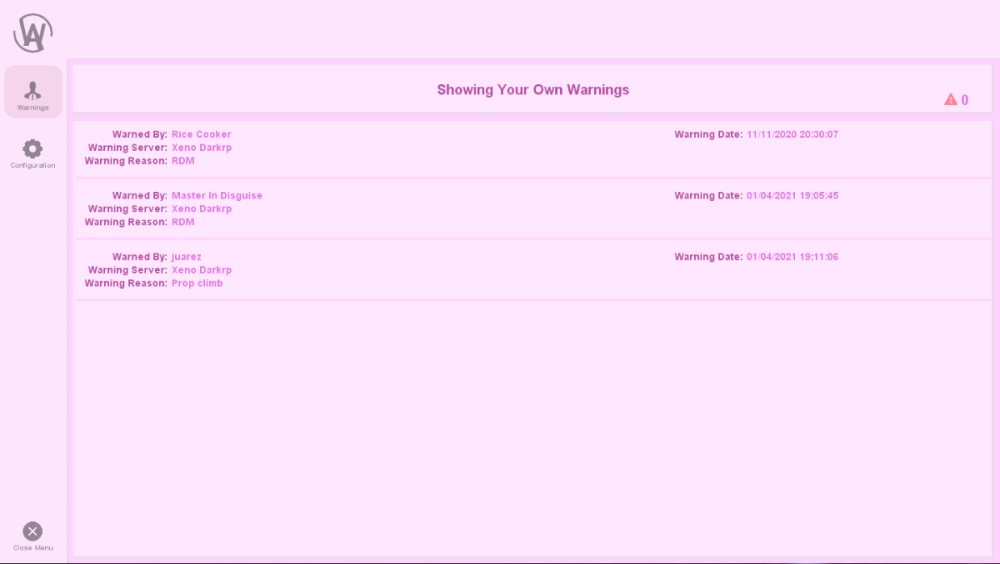Select the warner name Master In Disguise
Image resolution: width=1000 pixels, height=564 pixels.
[217, 196]
